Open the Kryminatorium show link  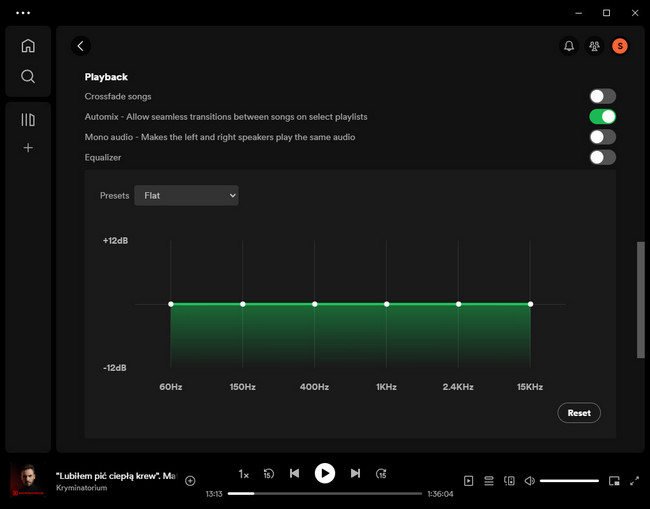[x=84, y=487]
